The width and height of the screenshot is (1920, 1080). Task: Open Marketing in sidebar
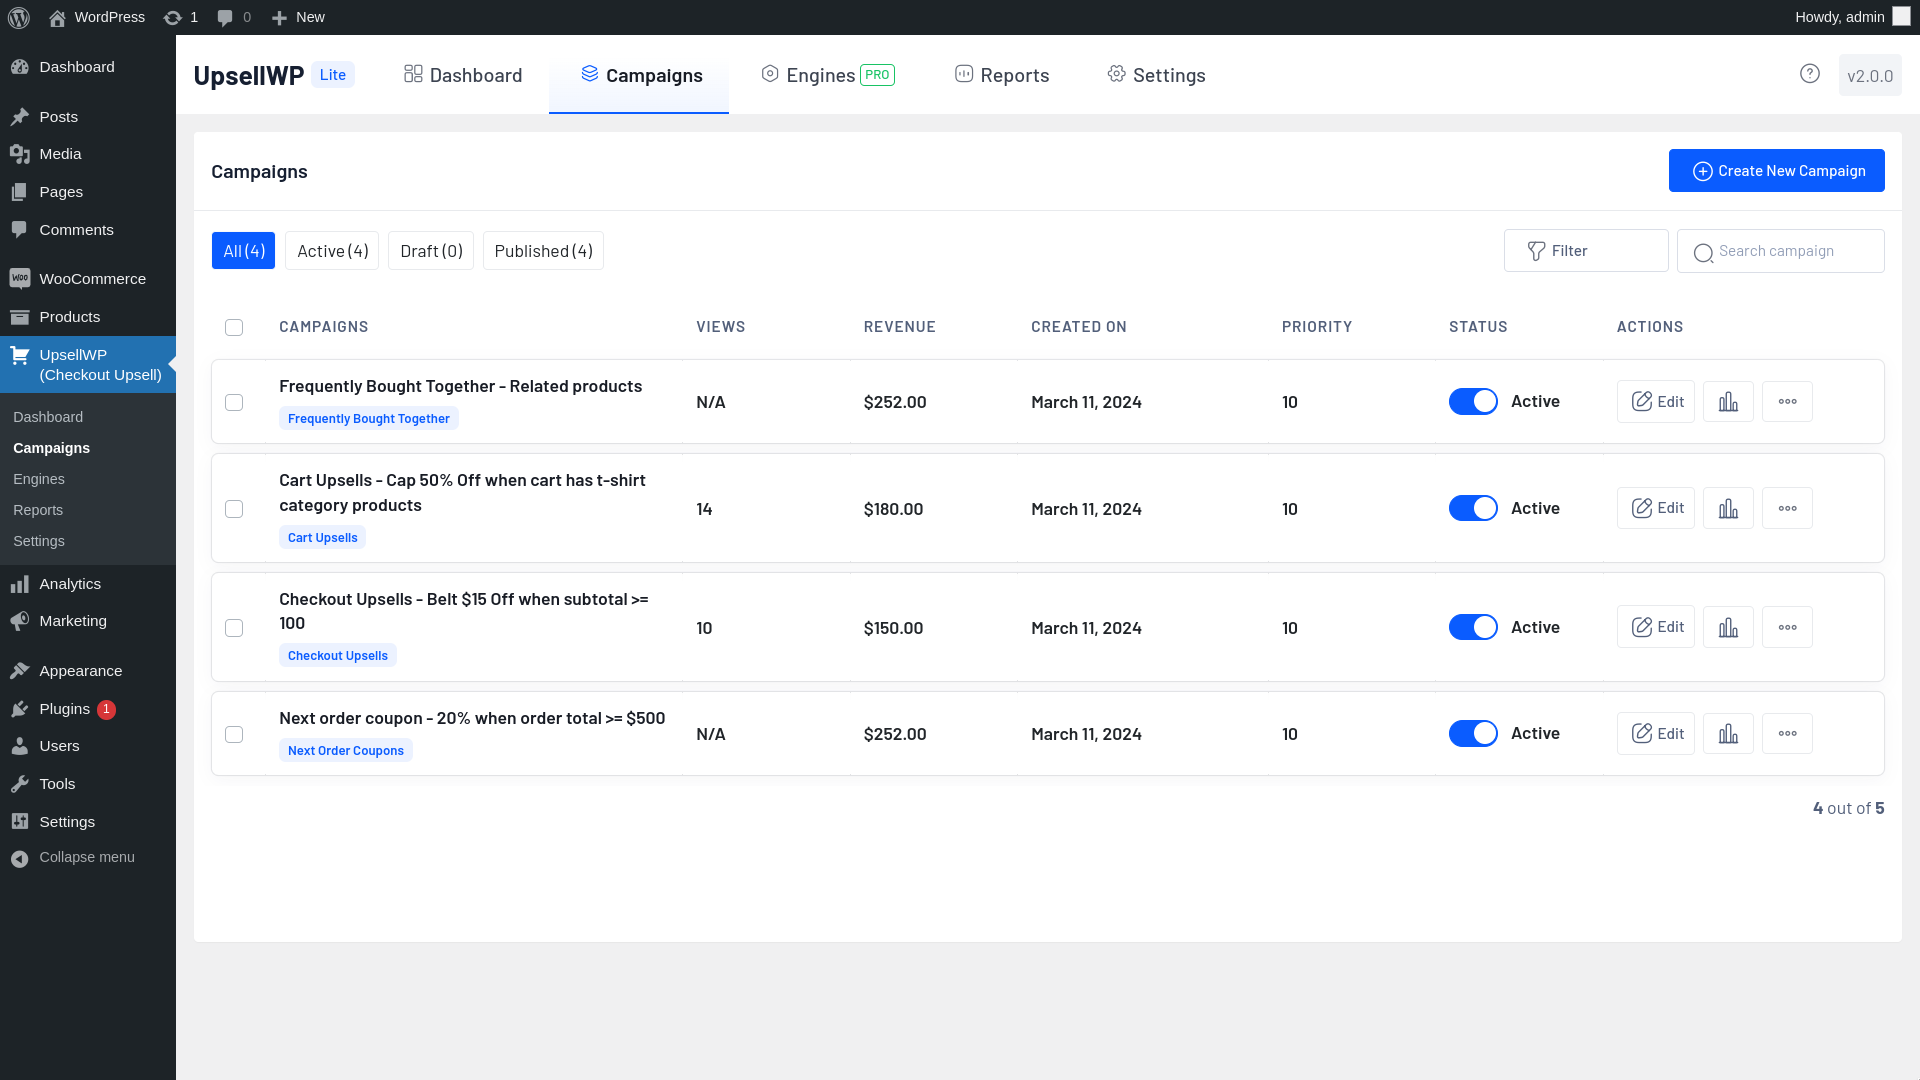88,621
